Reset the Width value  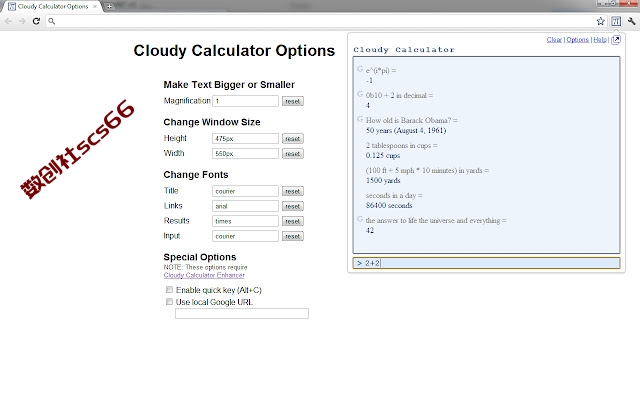293,154
